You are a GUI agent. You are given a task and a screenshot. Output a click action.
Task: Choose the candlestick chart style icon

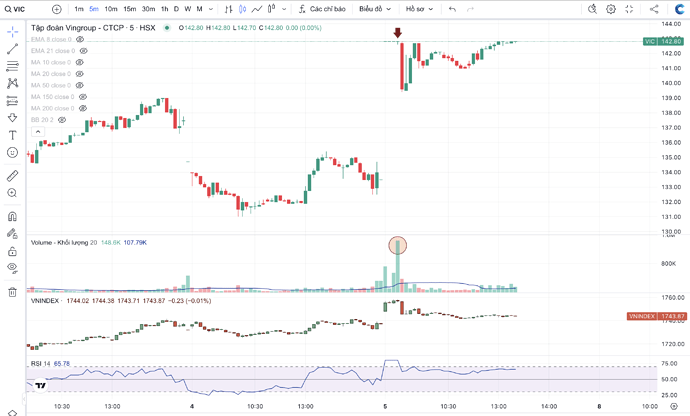tap(242, 9)
